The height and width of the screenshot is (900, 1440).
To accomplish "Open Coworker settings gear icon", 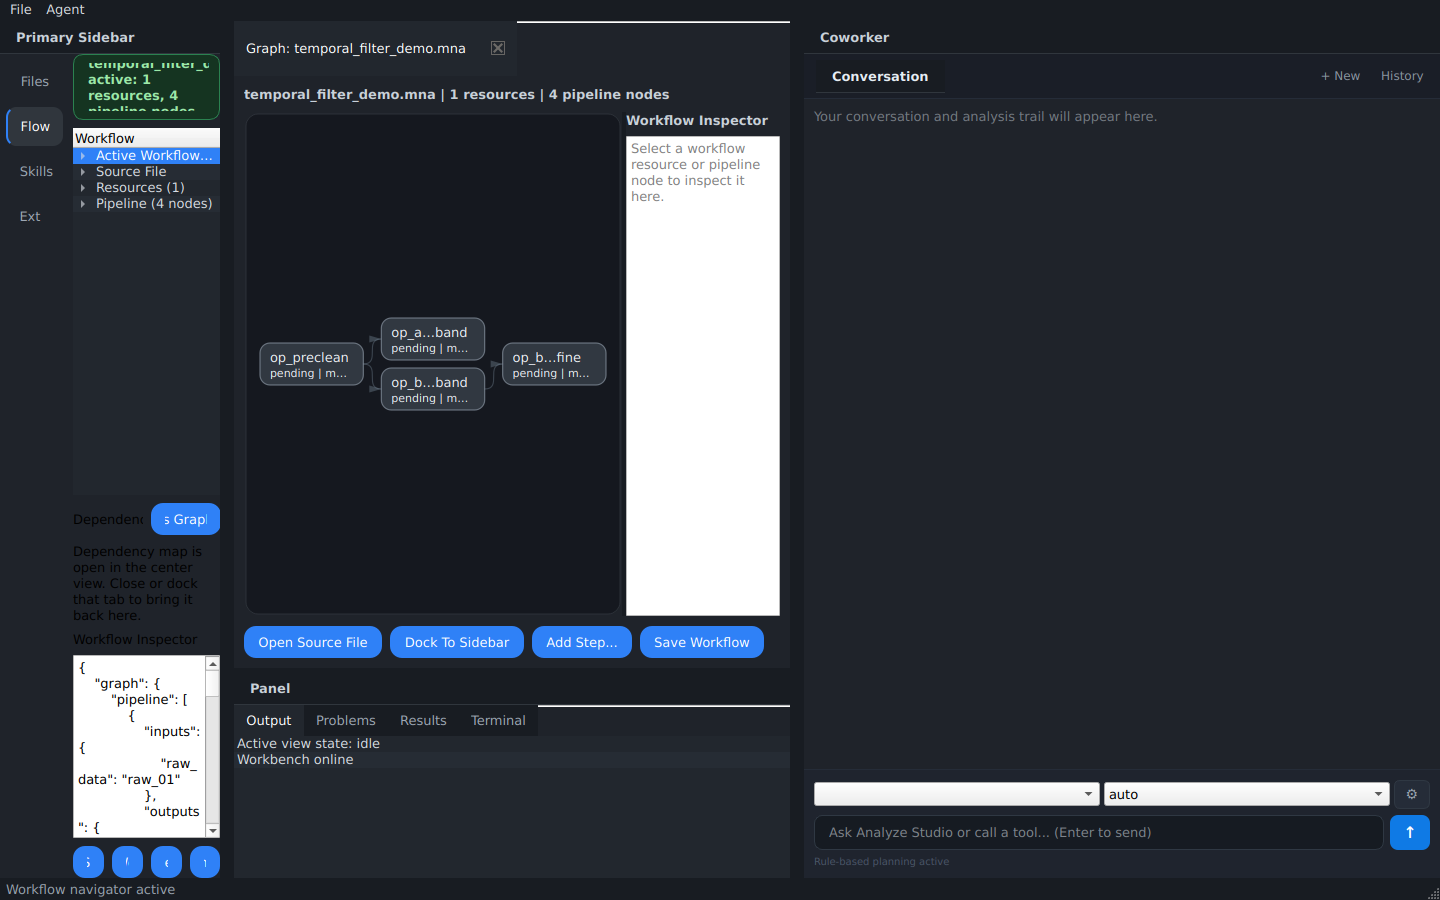I will pos(1412,794).
